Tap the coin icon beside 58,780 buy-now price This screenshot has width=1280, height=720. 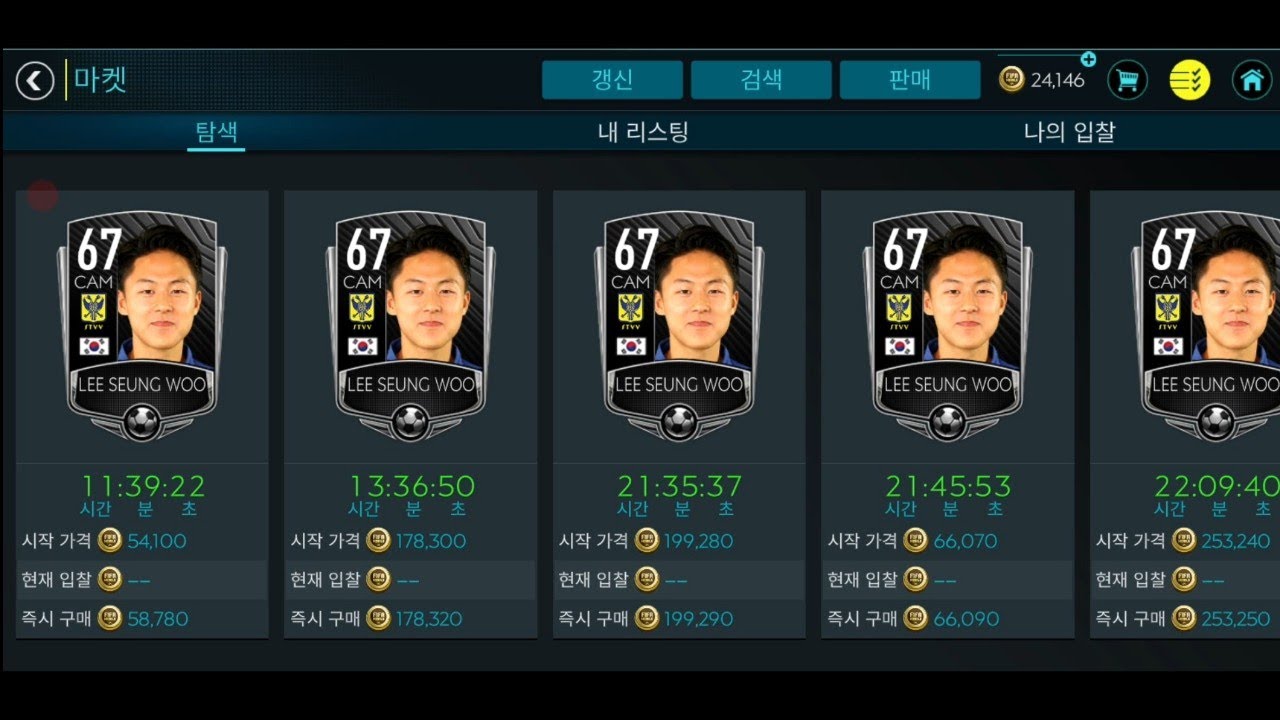coord(110,618)
